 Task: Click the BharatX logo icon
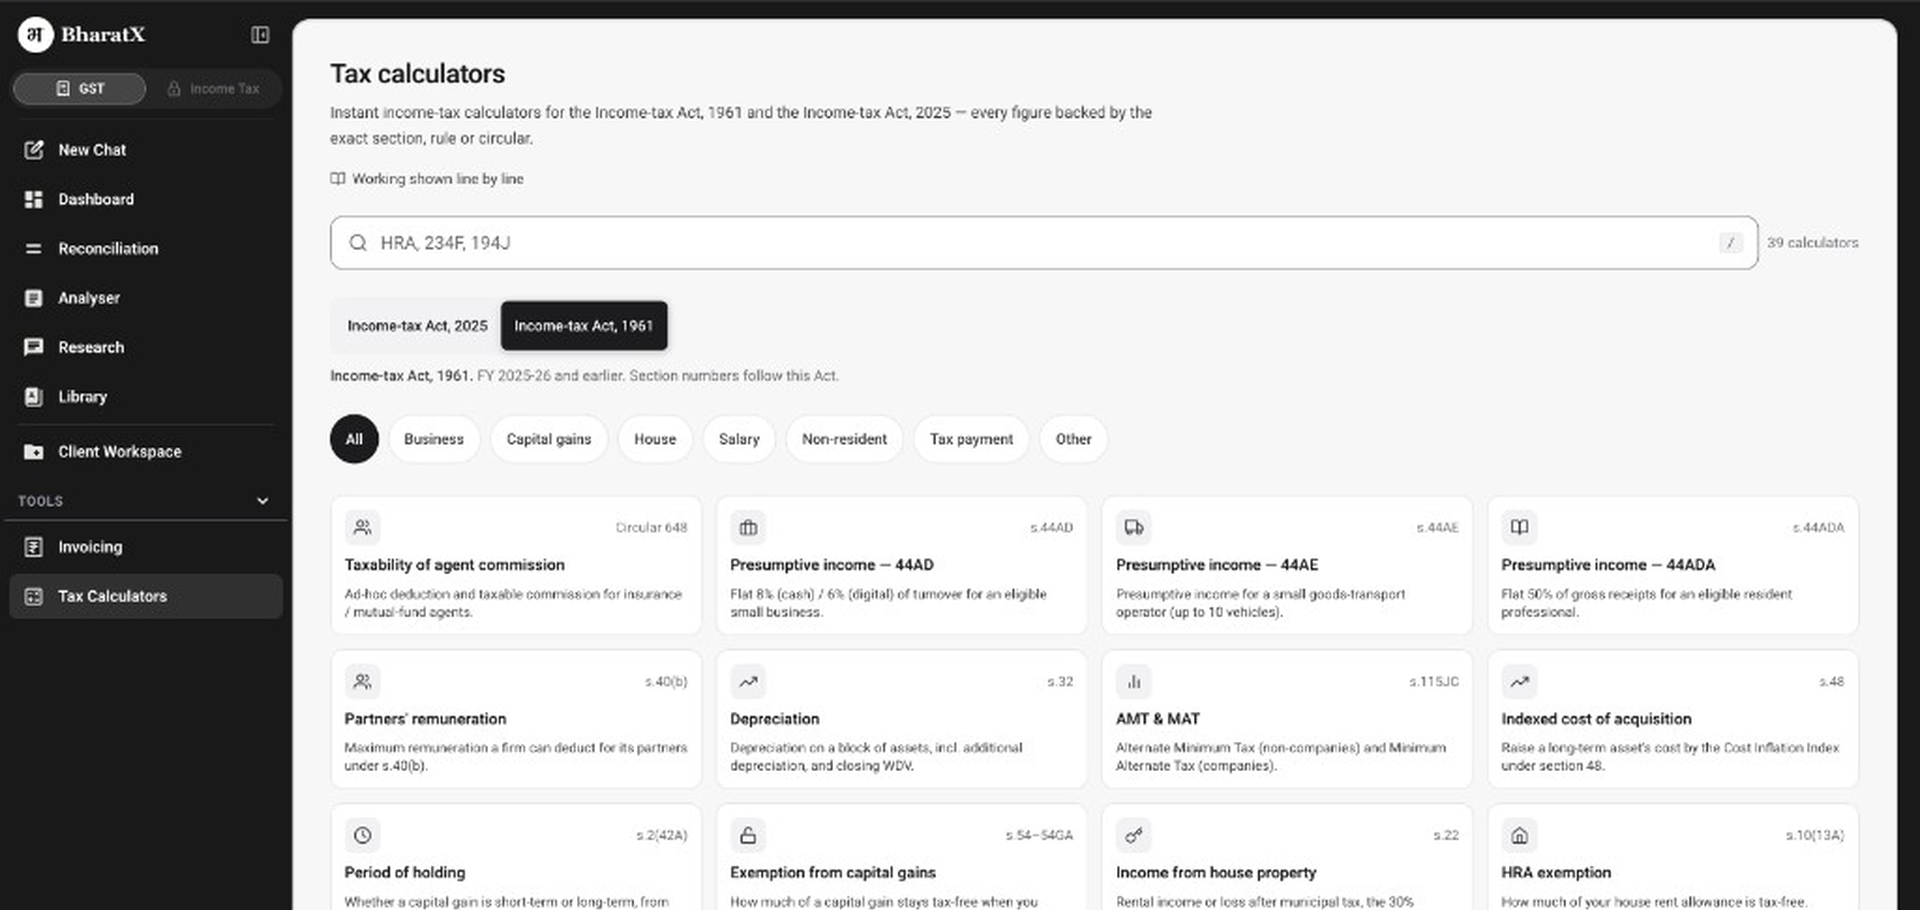coord(35,35)
